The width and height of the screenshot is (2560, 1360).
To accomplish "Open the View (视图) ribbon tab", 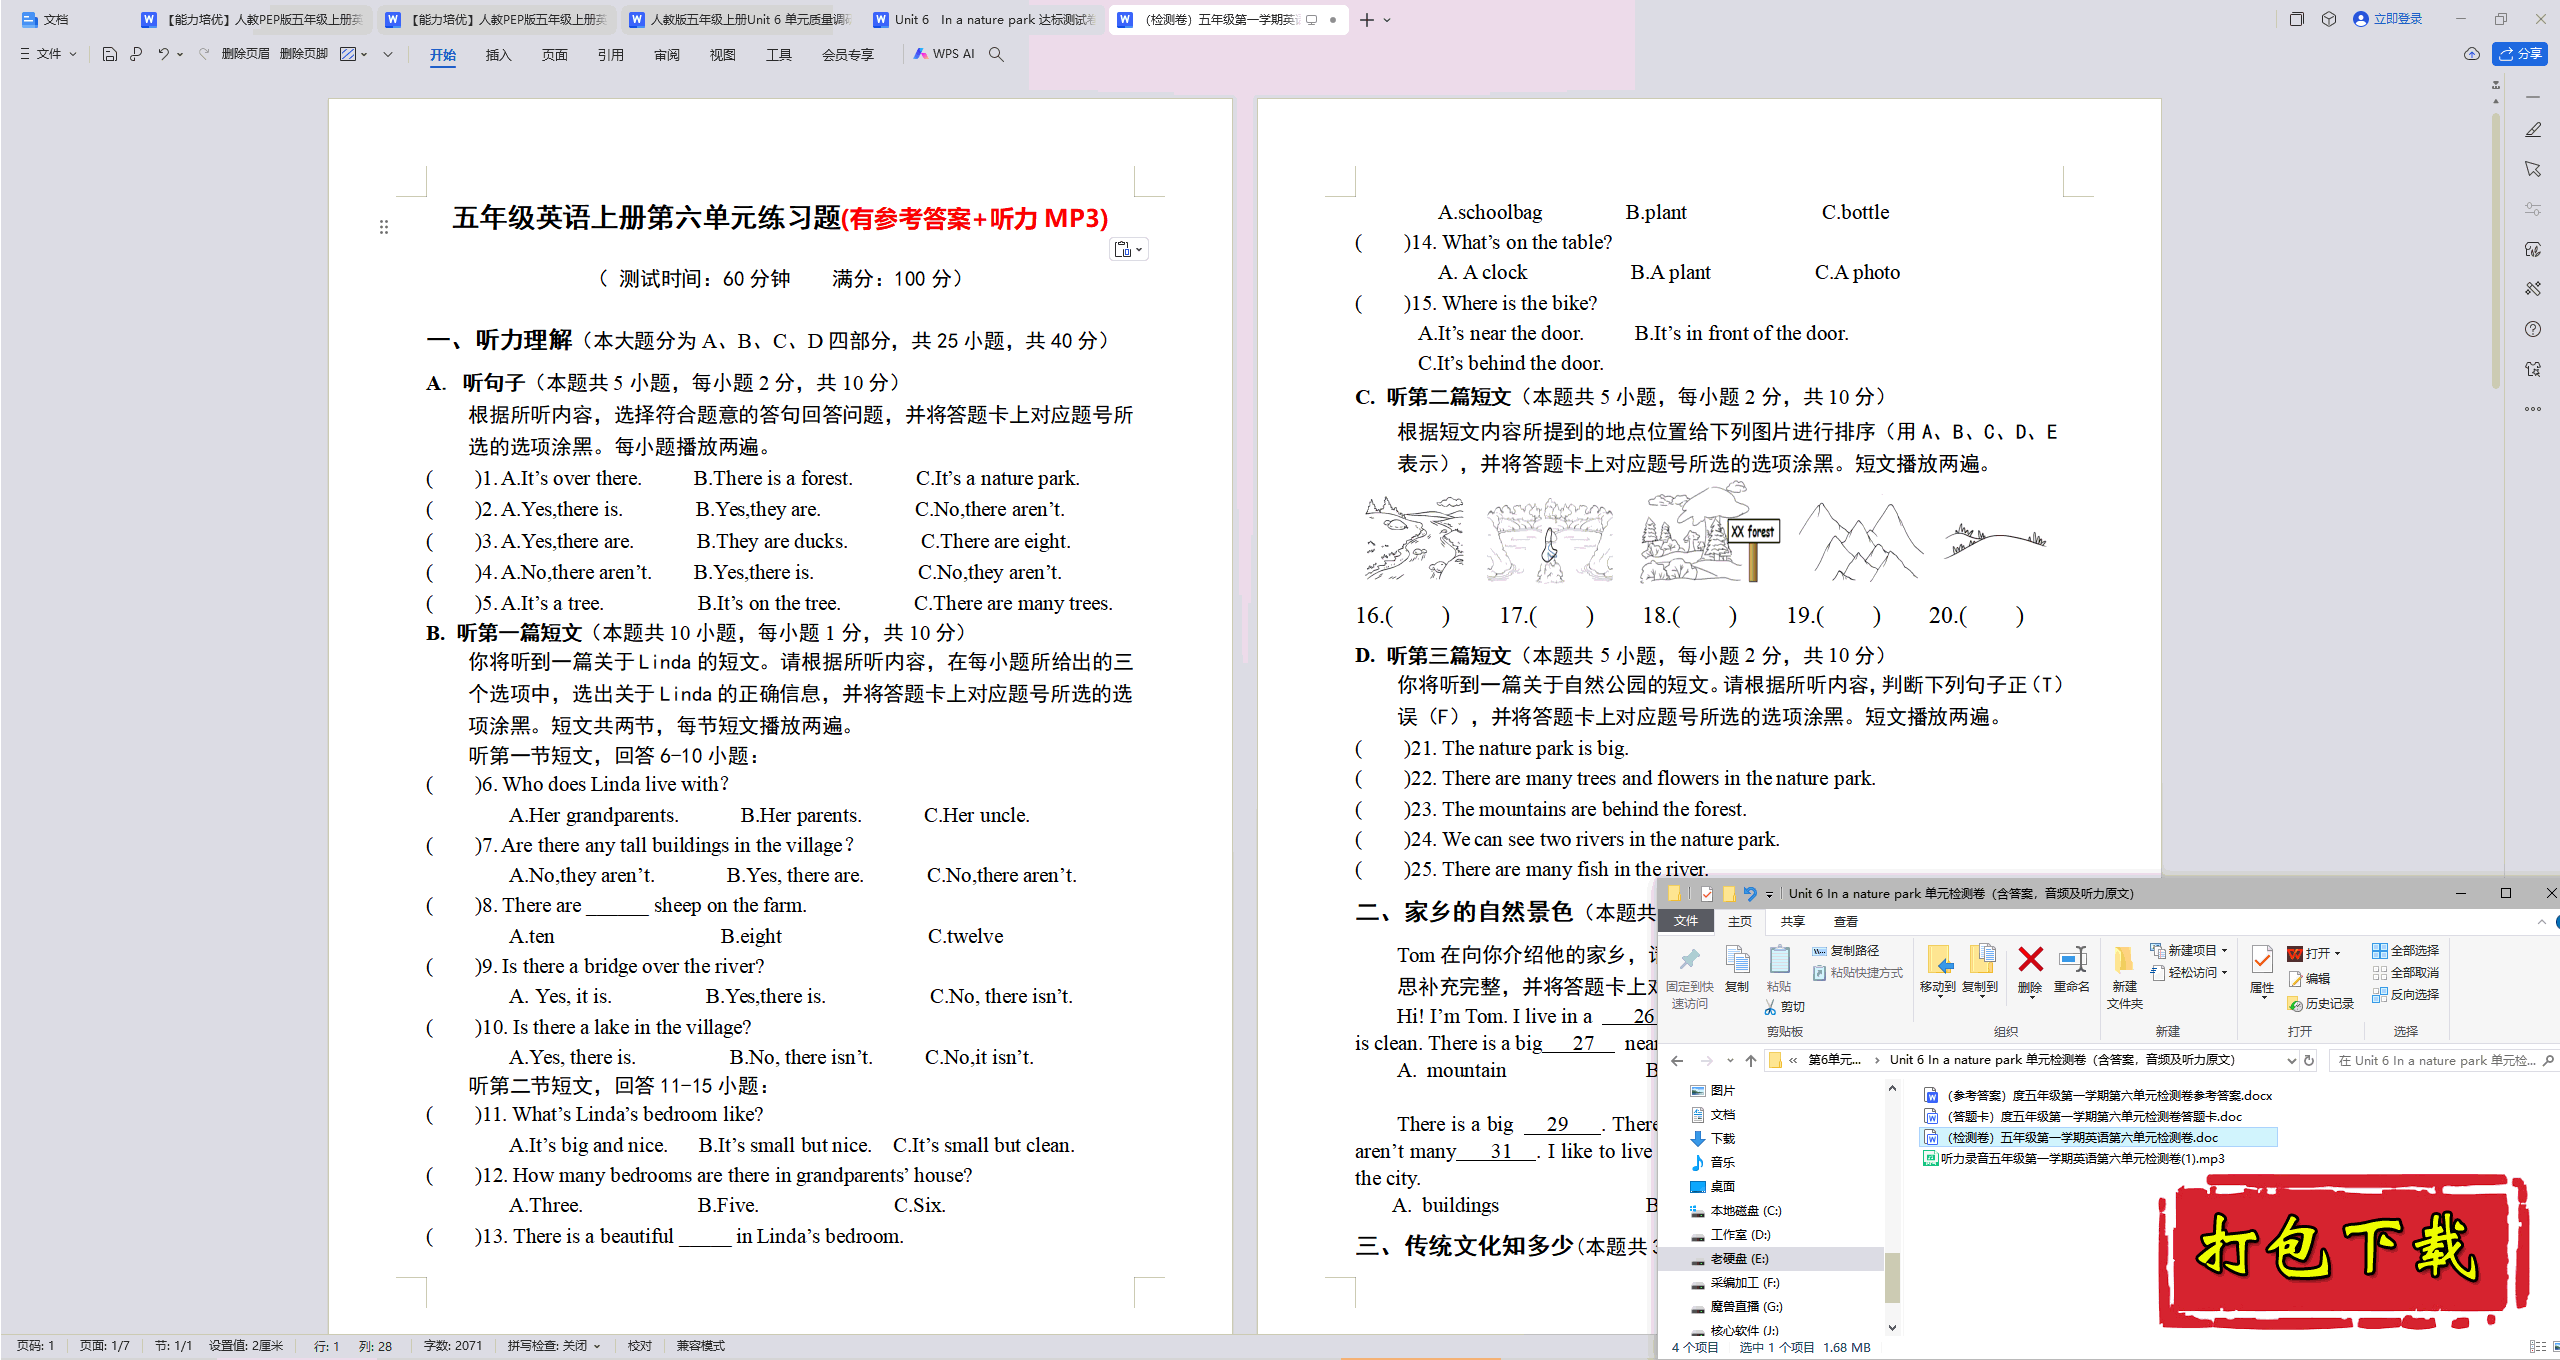I will pos(723,55).
